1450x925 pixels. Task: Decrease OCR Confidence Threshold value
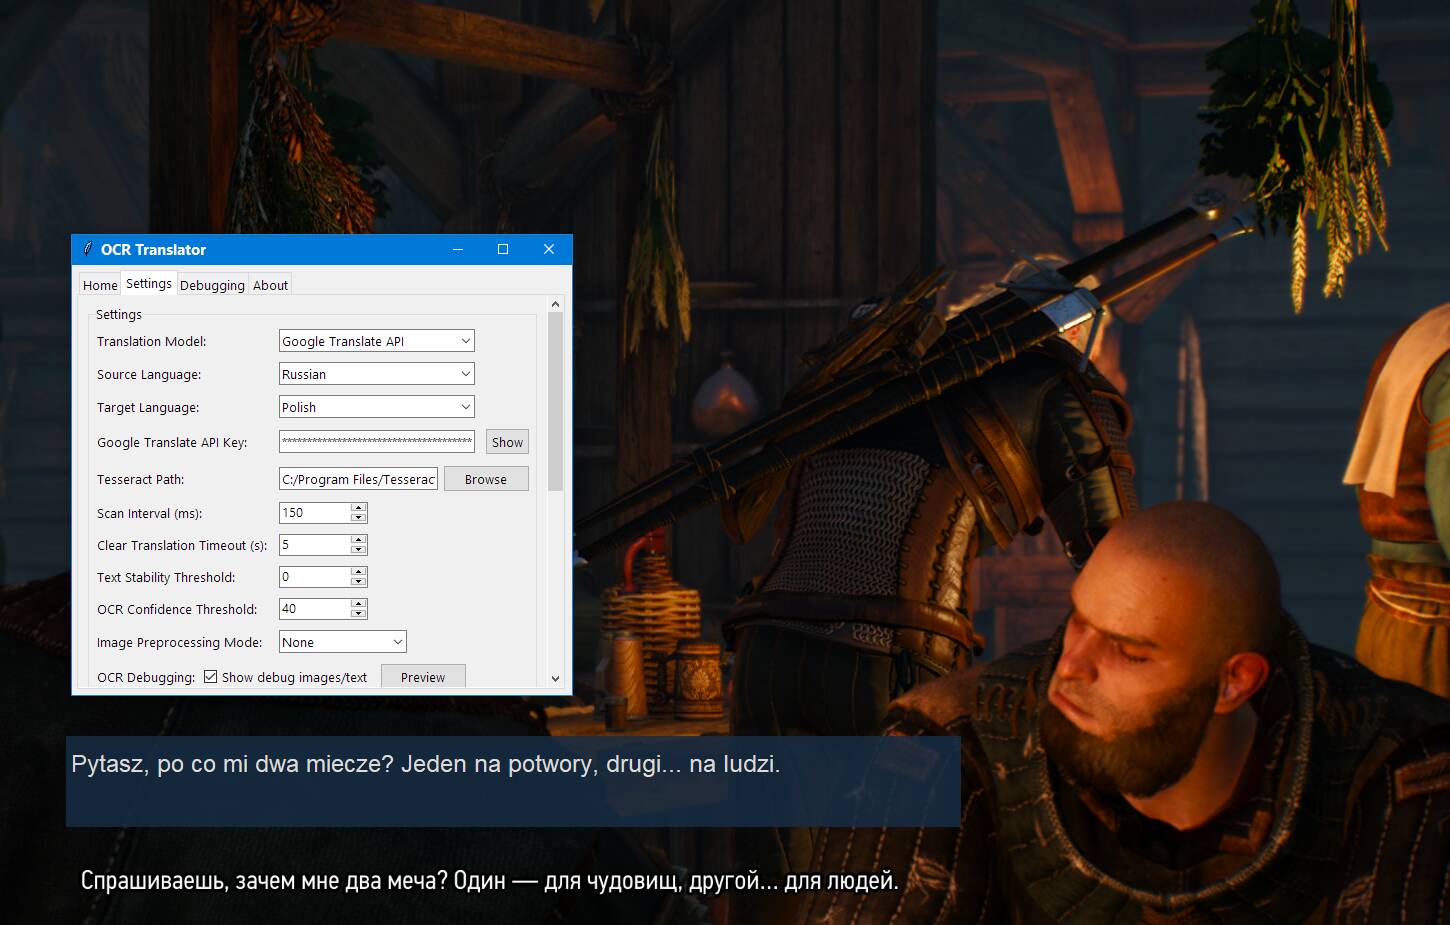(359, 613)
